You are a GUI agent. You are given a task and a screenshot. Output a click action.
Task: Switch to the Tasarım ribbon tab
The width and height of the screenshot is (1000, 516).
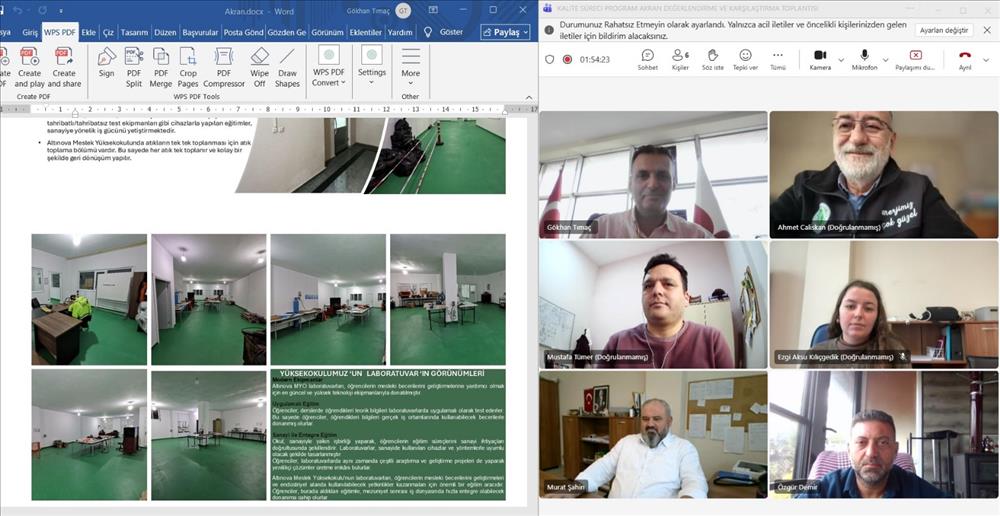(x=133, y=32)
